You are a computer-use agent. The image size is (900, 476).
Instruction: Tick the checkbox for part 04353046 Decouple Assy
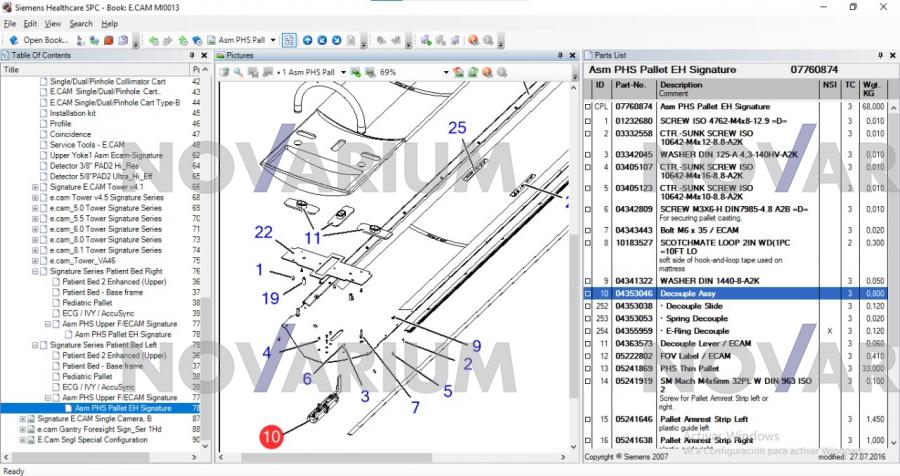coord(589,294)
